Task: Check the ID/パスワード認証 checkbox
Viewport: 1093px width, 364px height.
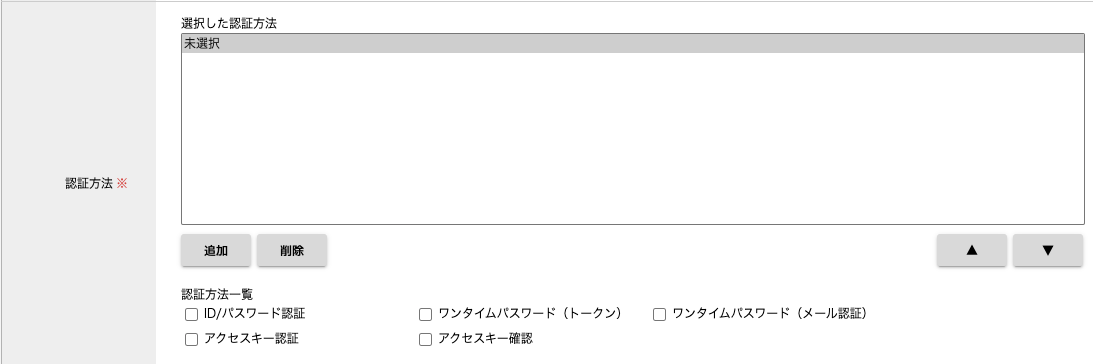Action: point(191,314)
